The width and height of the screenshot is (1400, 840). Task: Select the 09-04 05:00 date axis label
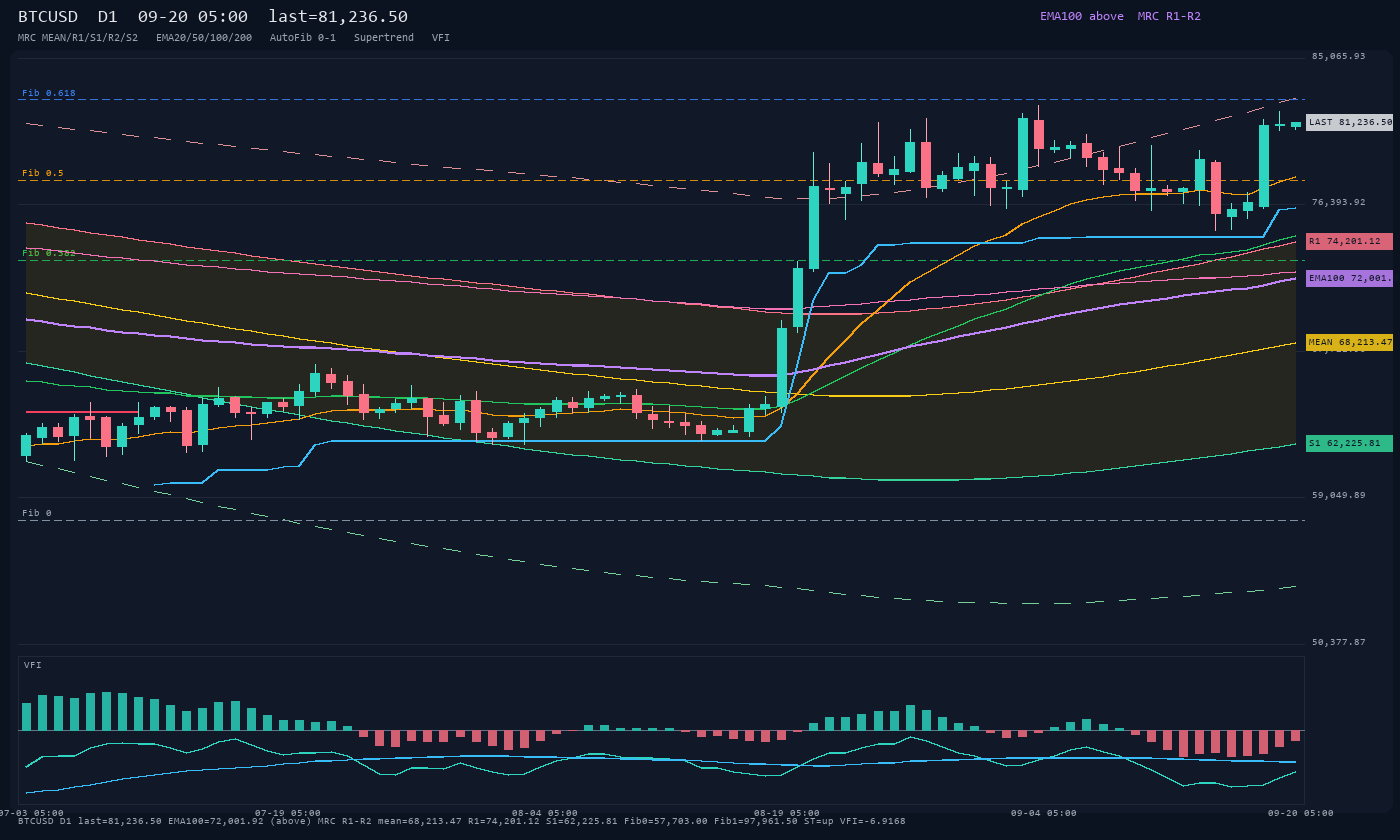[1044, 813]
